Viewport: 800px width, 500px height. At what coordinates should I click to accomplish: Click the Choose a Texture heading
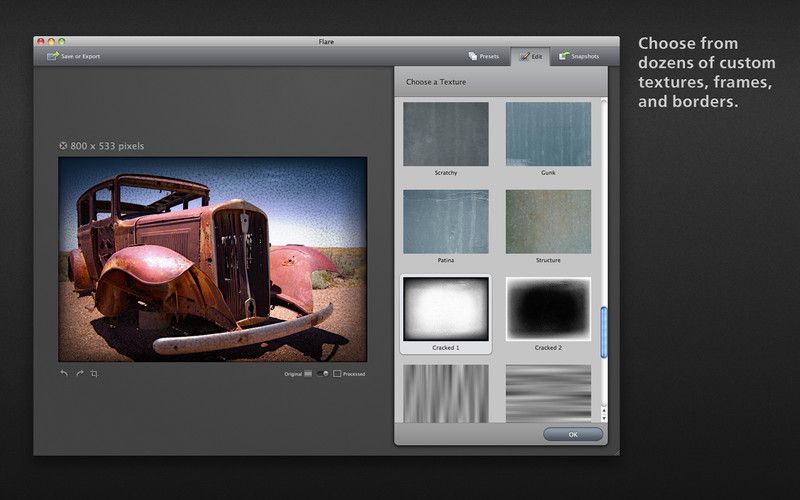pyautogui.click(x=436, y=82)
